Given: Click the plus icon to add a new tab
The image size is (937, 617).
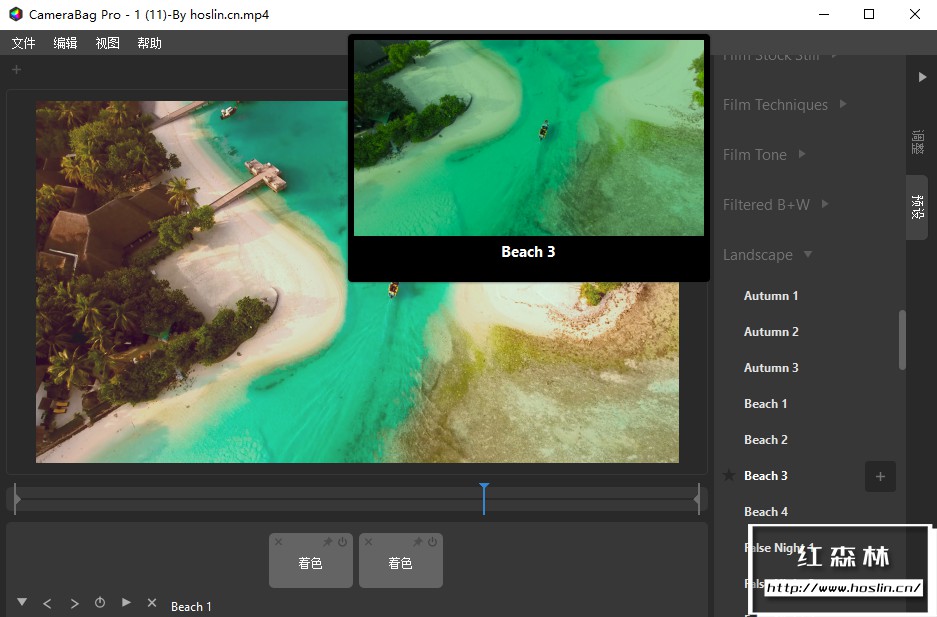Looking at the screenshot, I should click(x=16, y=70).
